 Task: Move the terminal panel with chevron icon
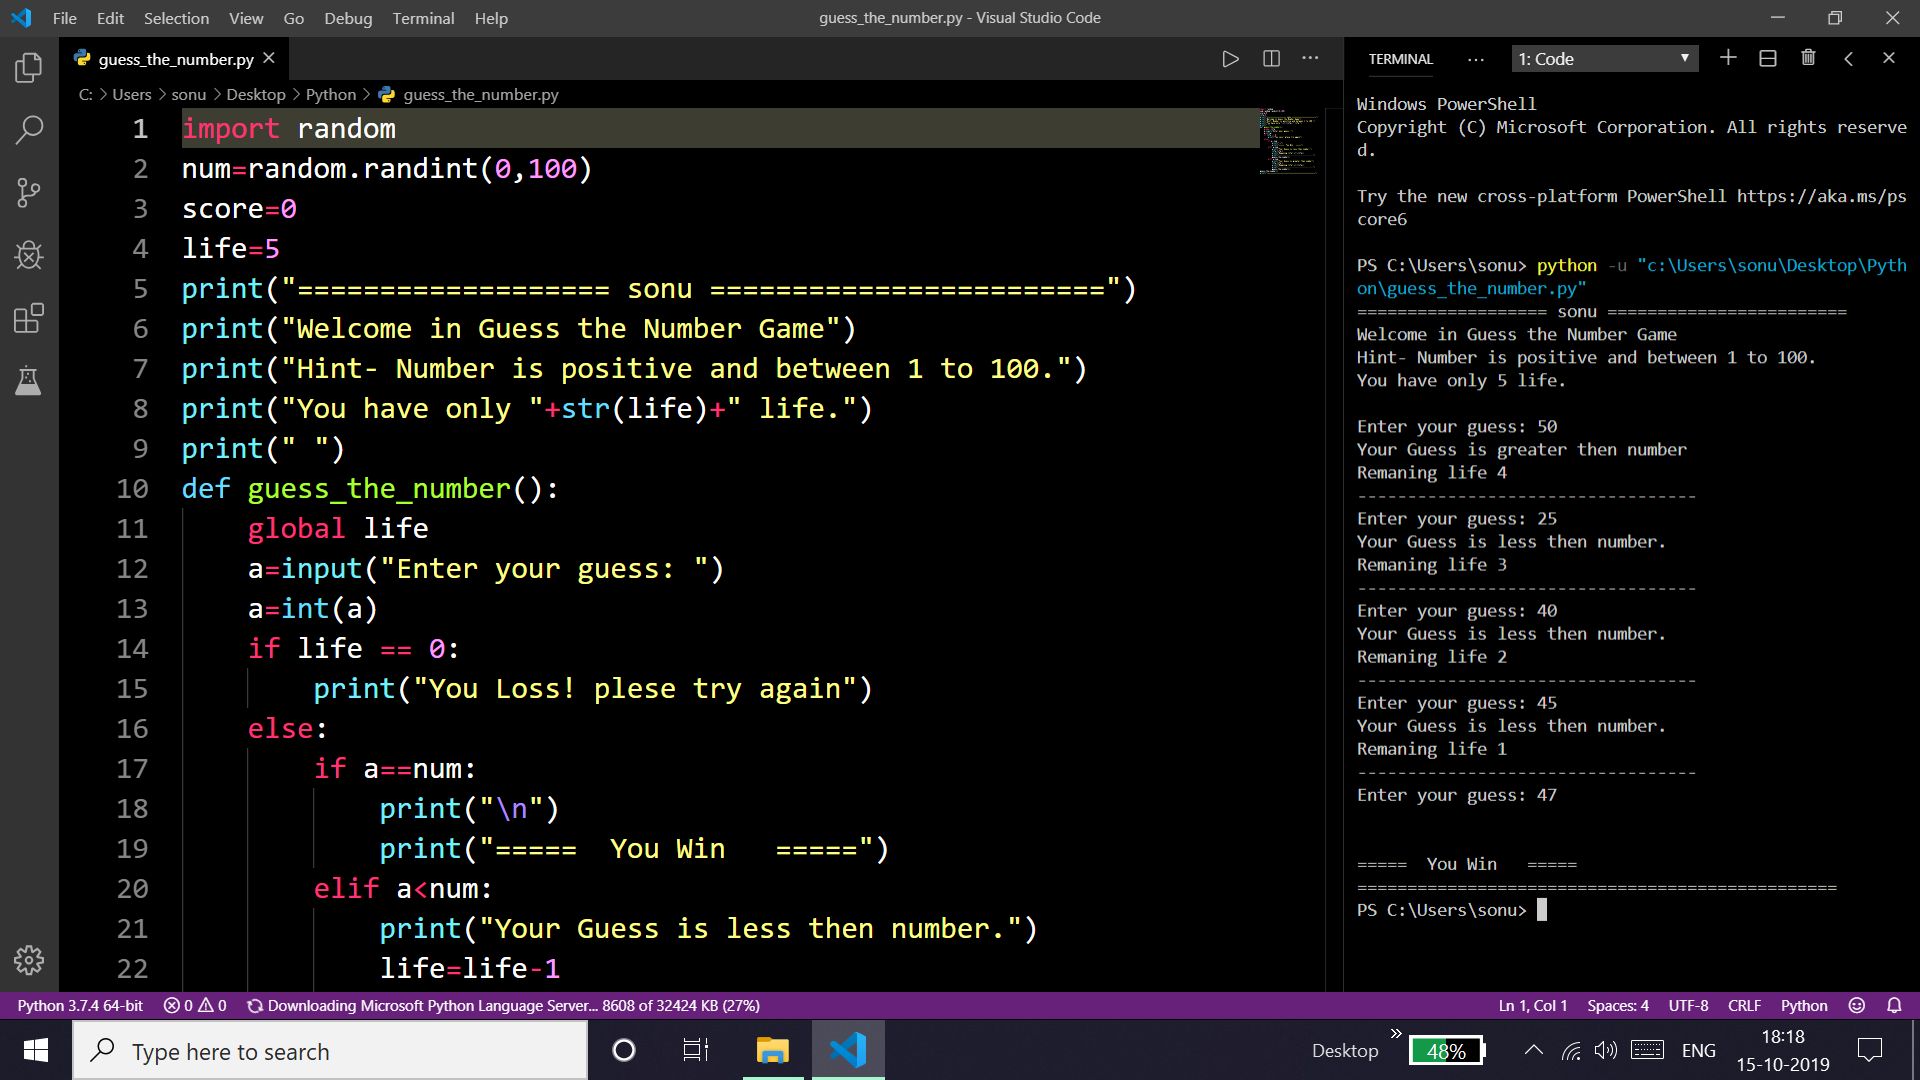(1848, 58)
